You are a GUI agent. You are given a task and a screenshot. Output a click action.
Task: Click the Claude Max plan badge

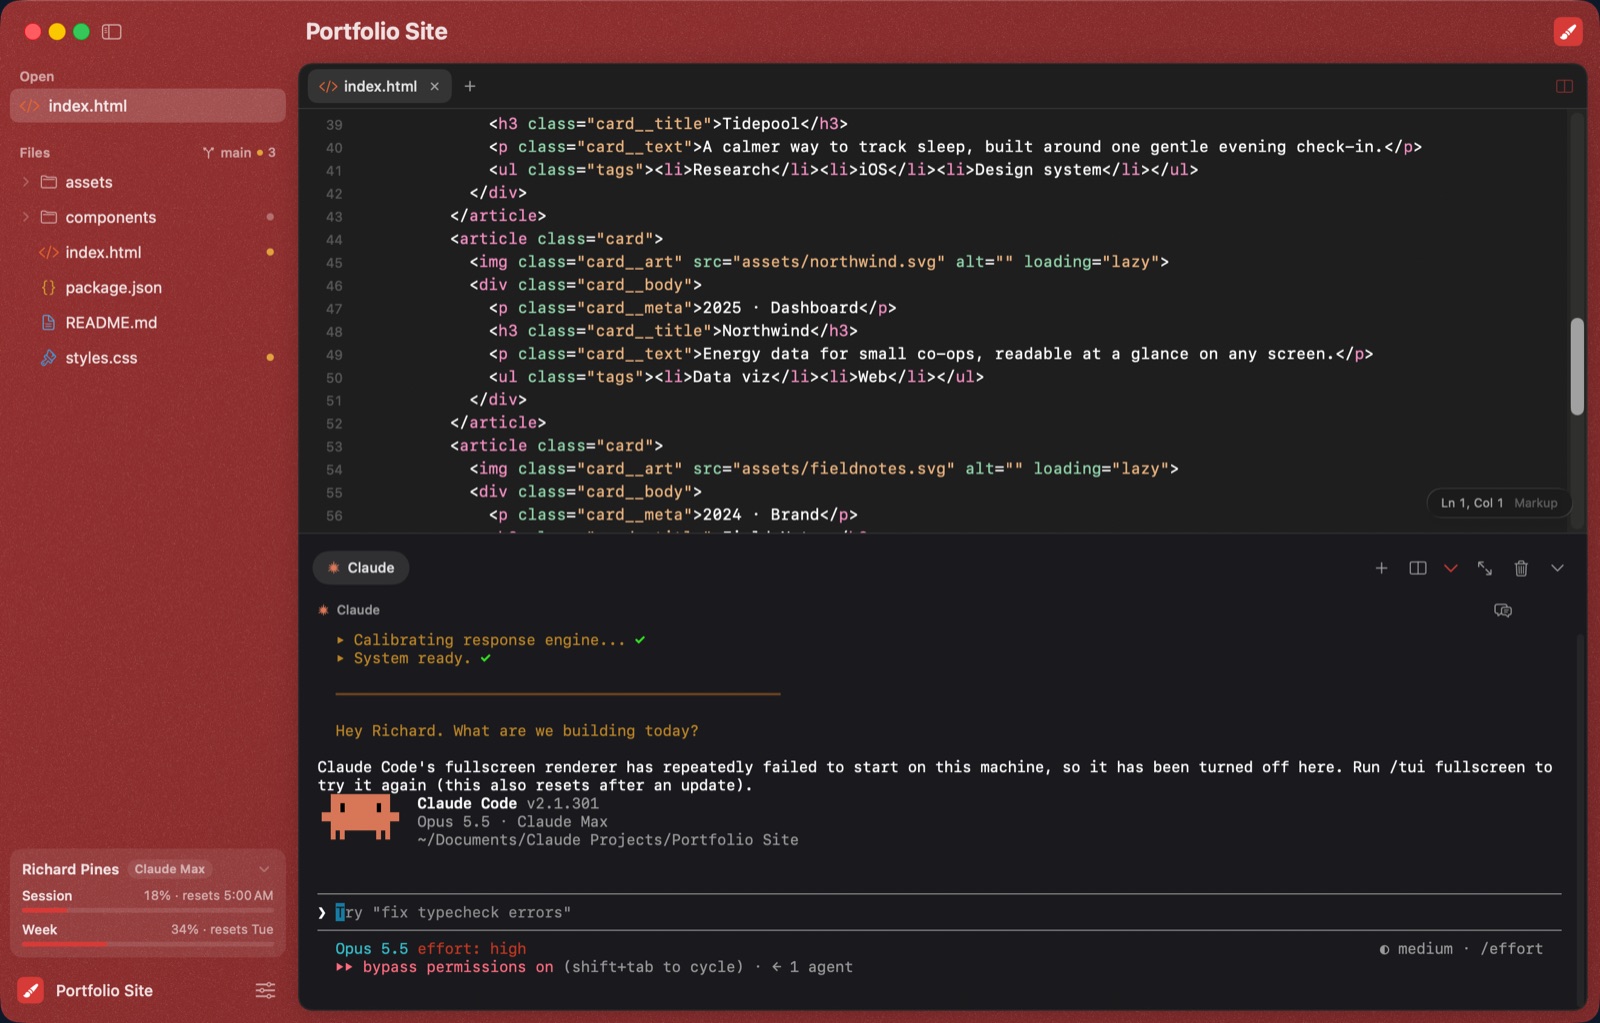(170, 869)
